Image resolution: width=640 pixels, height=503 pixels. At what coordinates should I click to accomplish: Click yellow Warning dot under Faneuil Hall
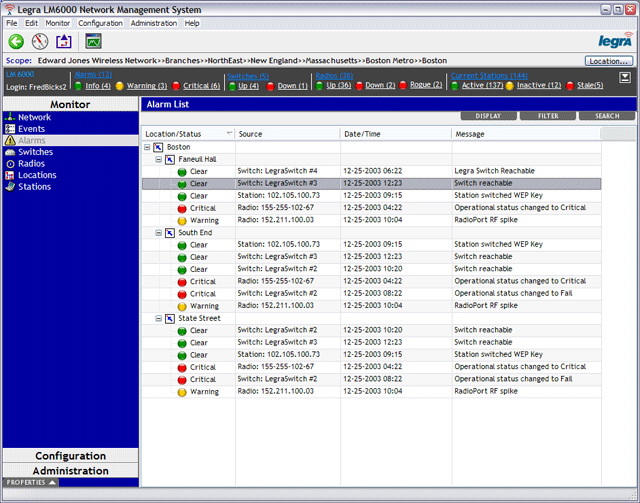coord(182,221)
